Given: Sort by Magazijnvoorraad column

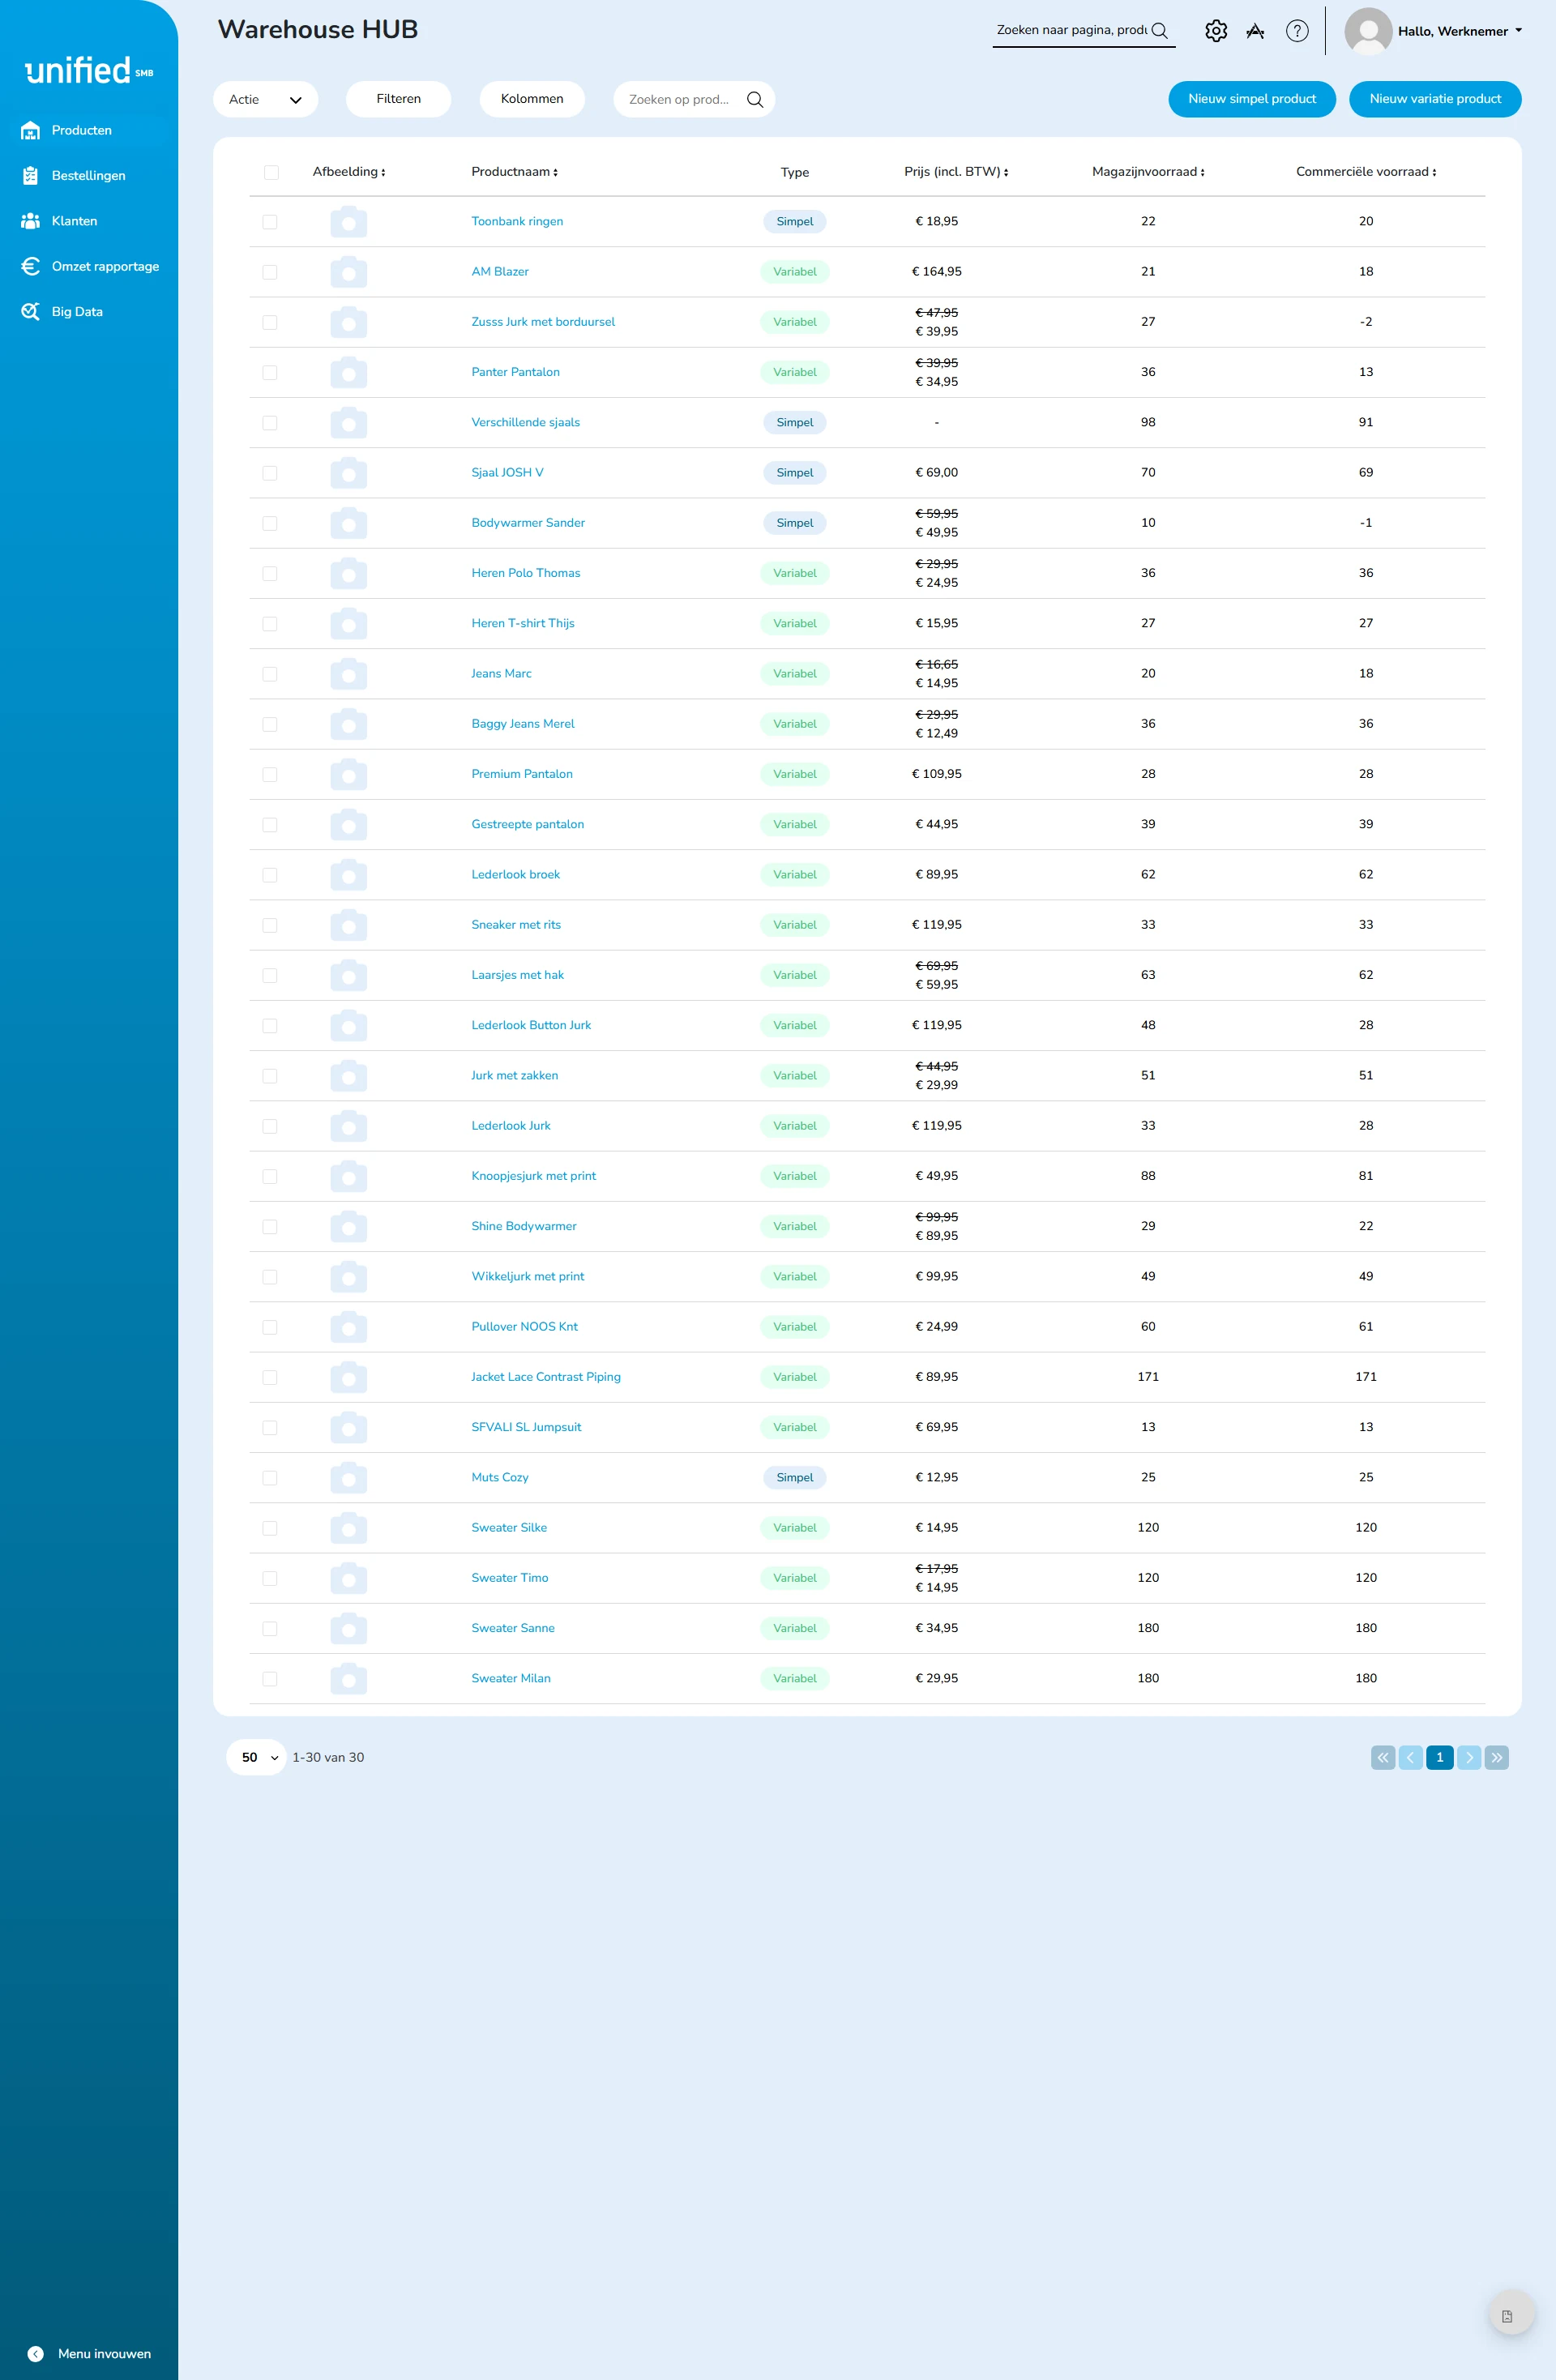Looking at the screenshot, I should click(1148, 172).
